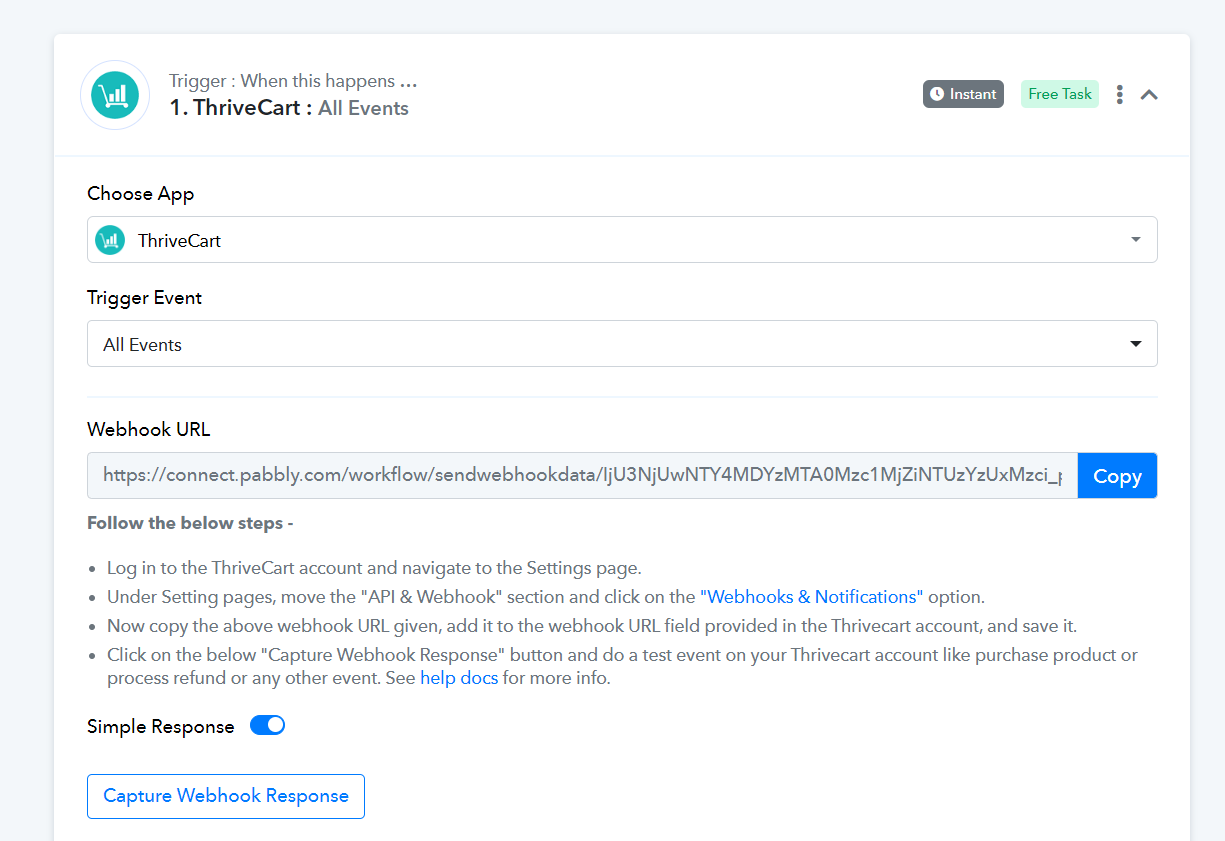
Task: Click the Follow the below steps heading
Action: (190, 523)
